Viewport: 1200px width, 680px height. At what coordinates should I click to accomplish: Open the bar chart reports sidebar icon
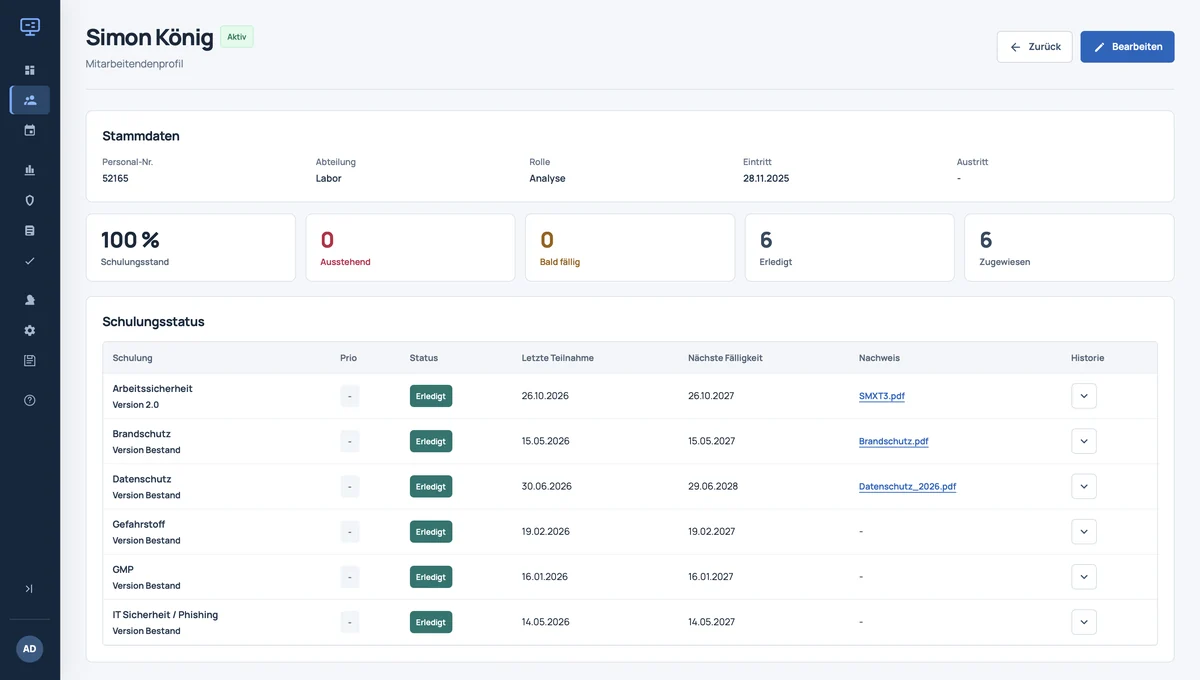point(30,170)
